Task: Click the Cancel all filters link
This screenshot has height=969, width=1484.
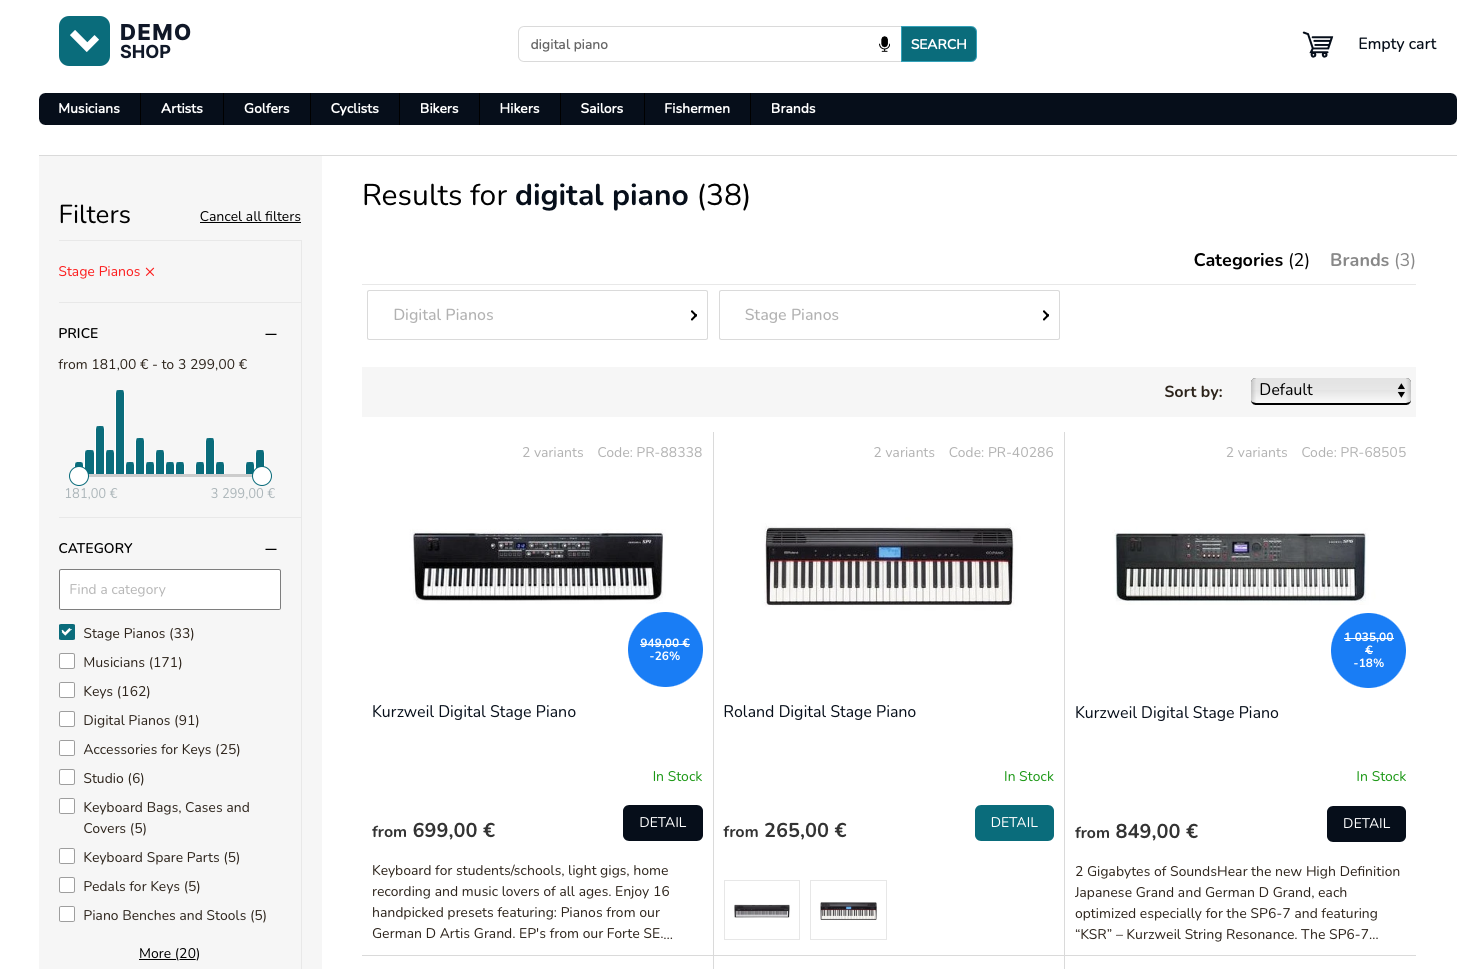Action: click(250, 216)
